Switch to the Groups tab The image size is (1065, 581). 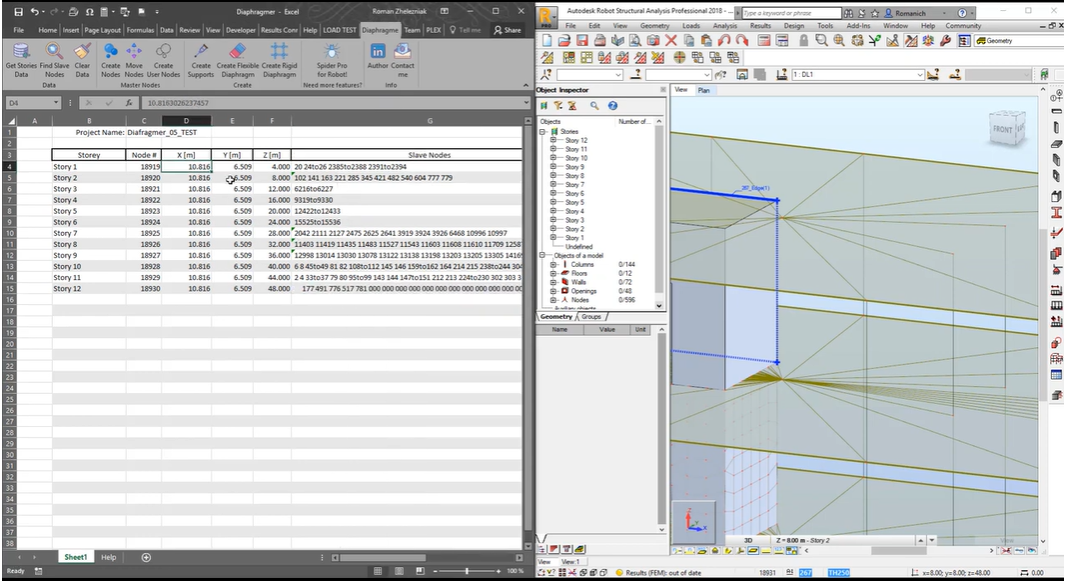592,316
